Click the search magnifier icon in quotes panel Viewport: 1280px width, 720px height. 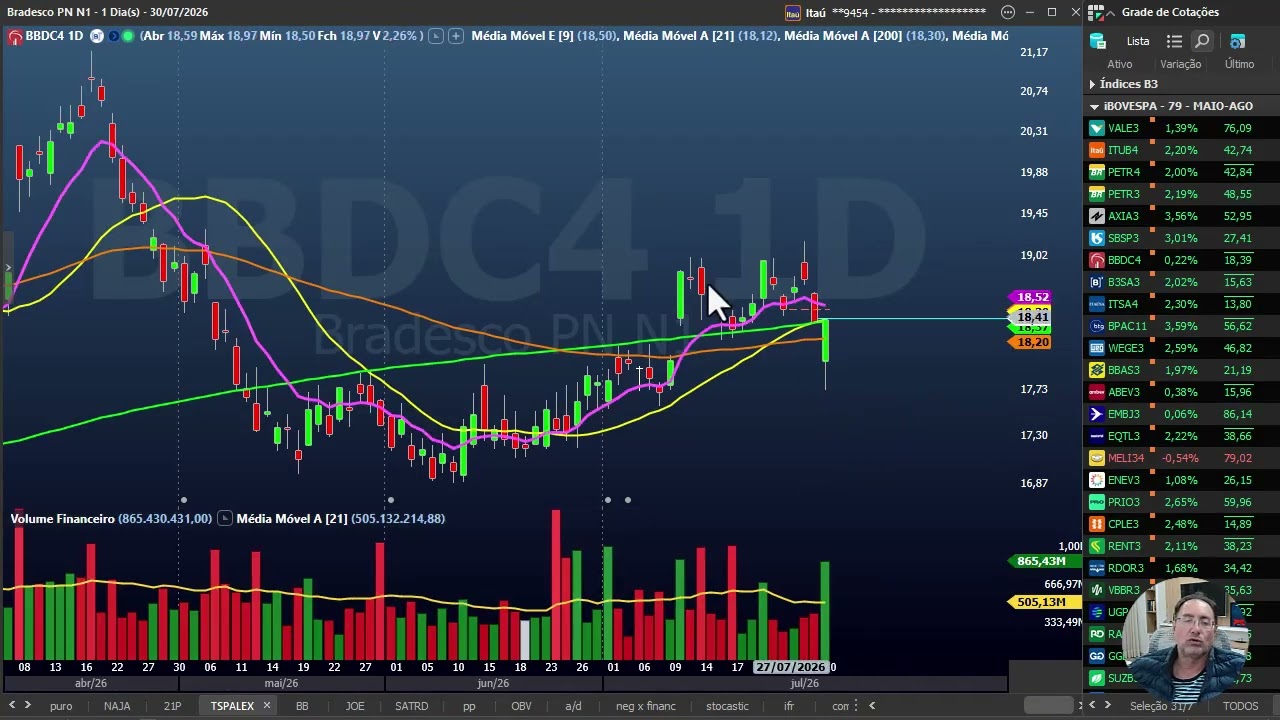pos(1202,41)
